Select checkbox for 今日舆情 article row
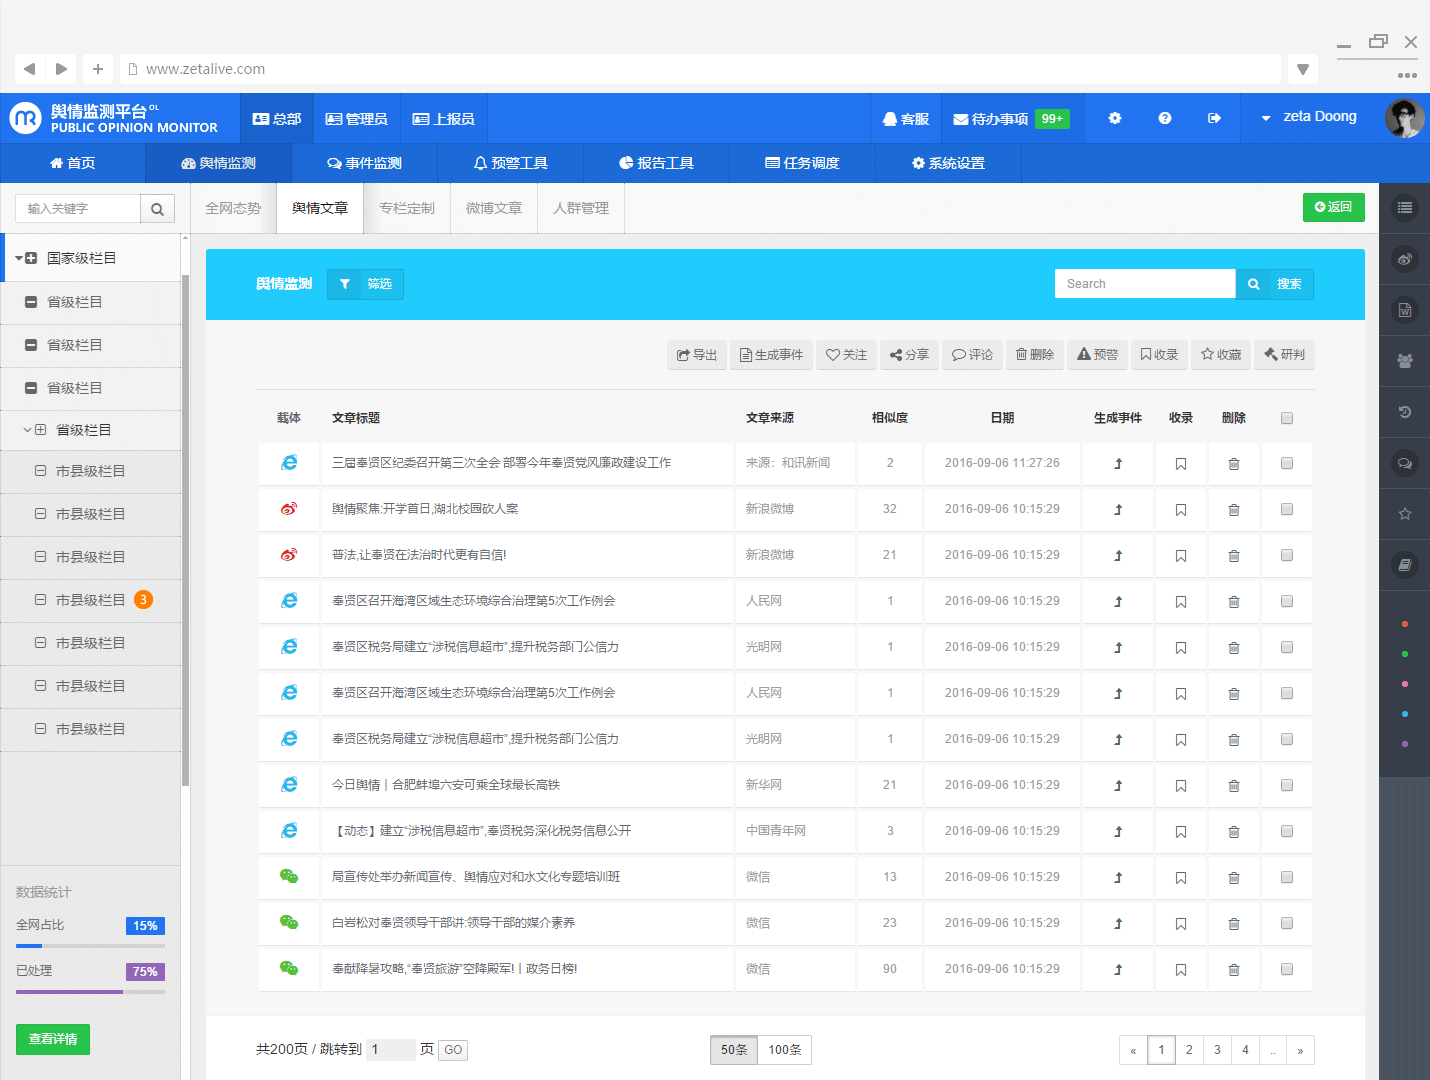 pos(1286,786)
